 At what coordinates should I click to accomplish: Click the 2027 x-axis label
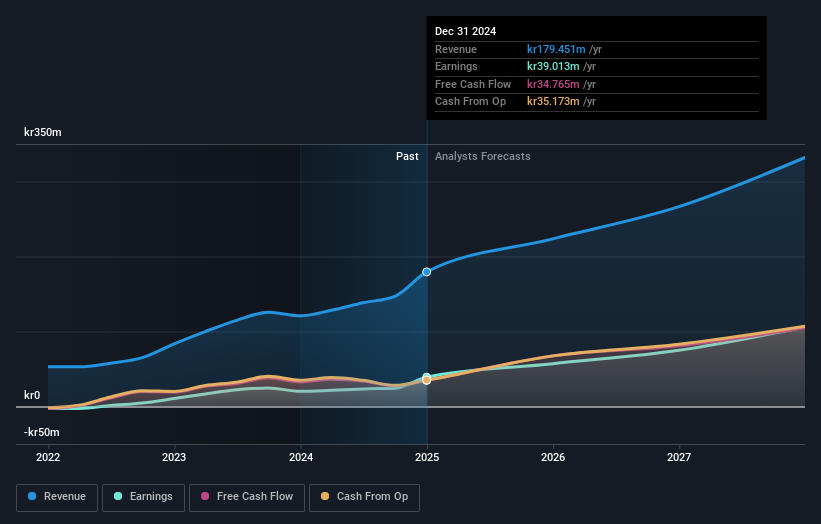click(679, 457)
